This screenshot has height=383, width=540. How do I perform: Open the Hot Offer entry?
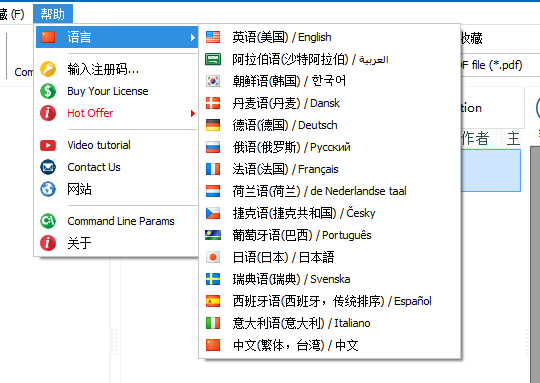(x=117, y=113)
